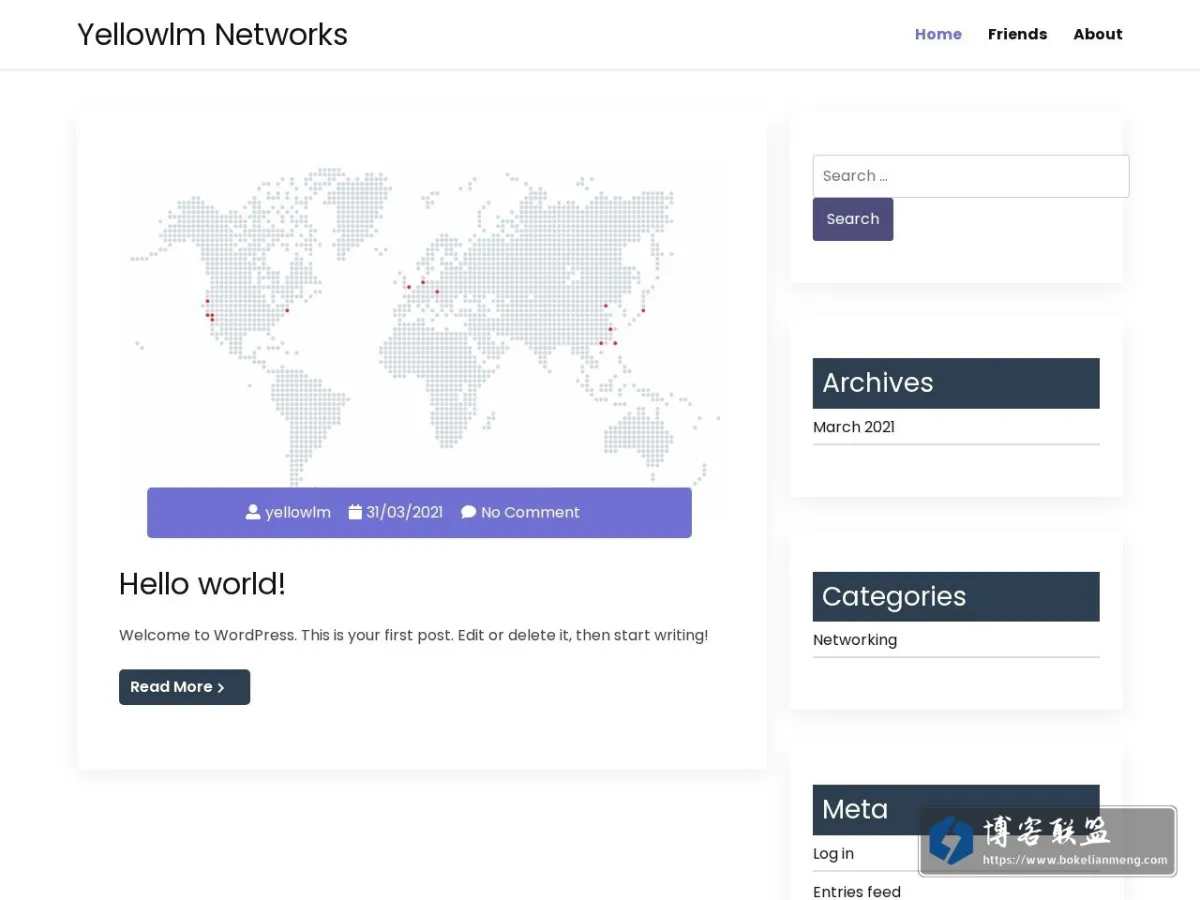
Task: Click the comment bubble icon
Action: click(x=468, y=512)
